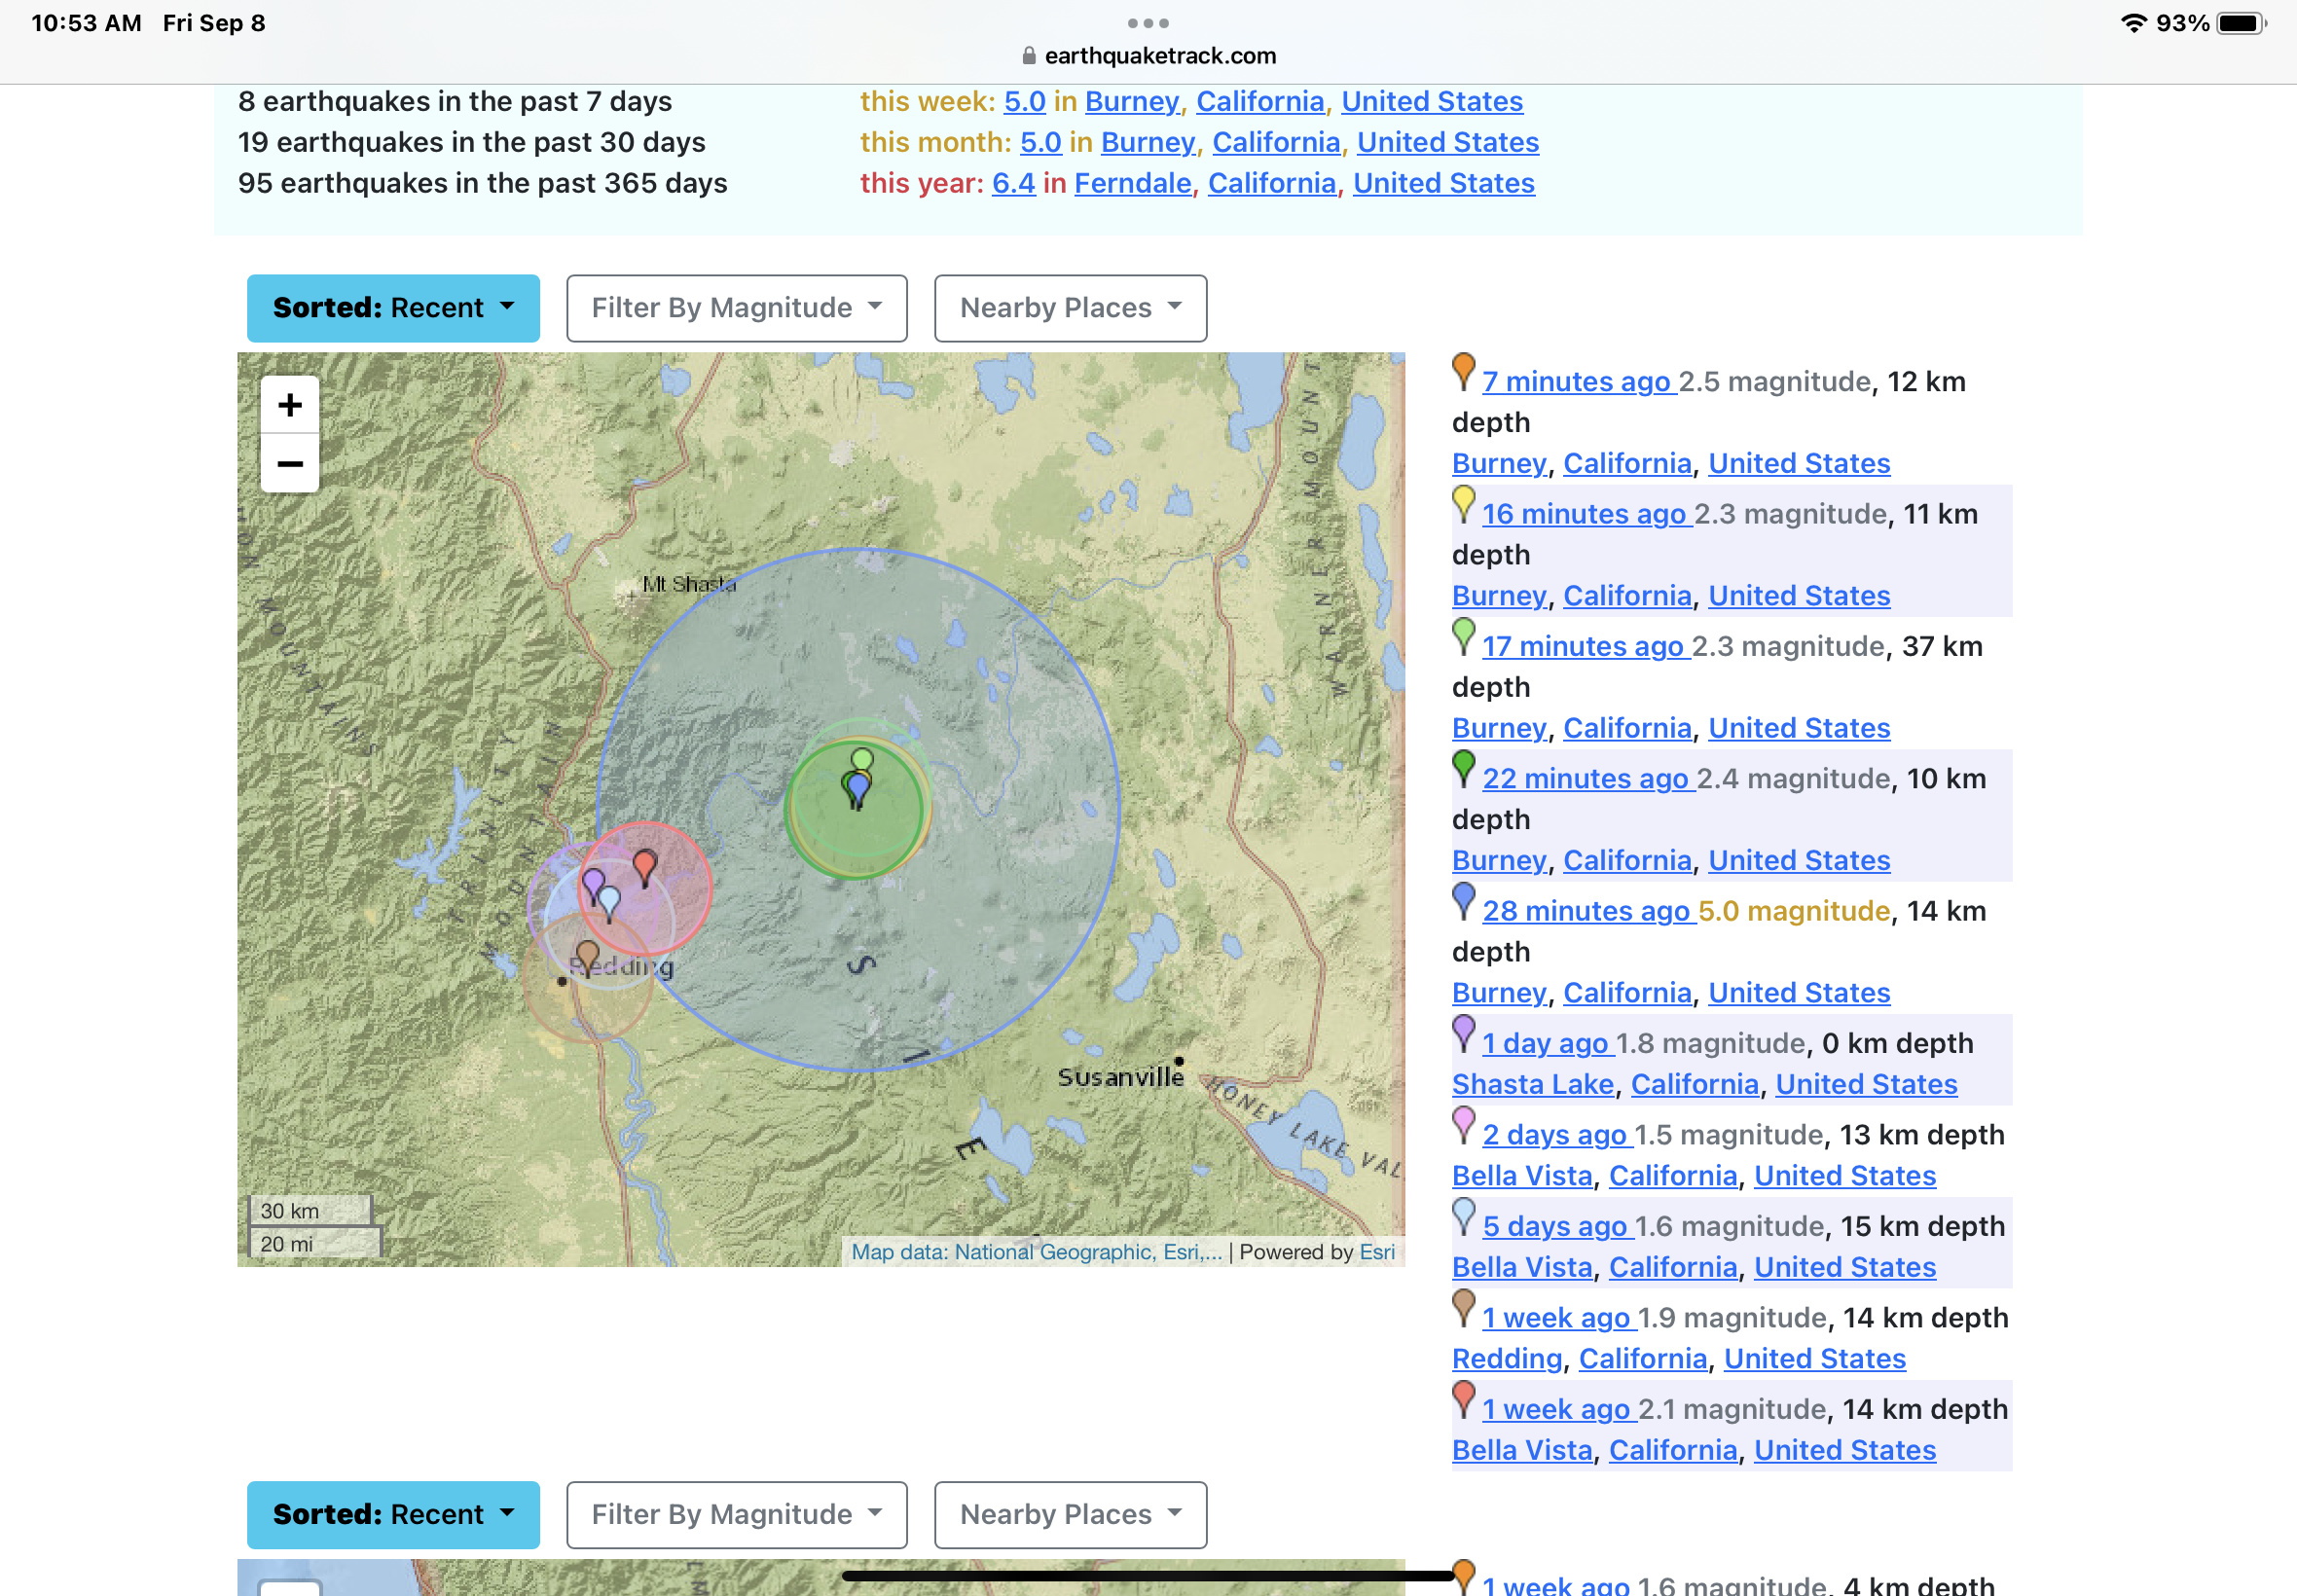Click Bella Vista under 2 days ago entry
The height and width of the screenshot is (1596, 2297).
coord(1522,1176)
